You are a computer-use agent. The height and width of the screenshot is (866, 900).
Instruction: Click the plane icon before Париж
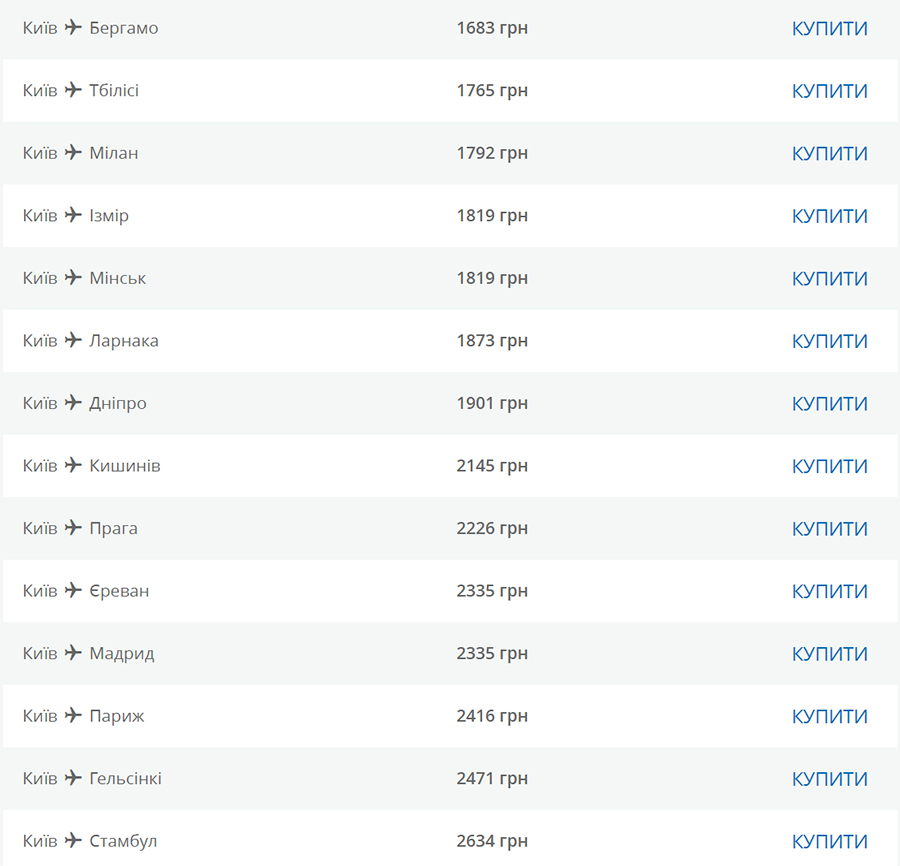(73, 715)
